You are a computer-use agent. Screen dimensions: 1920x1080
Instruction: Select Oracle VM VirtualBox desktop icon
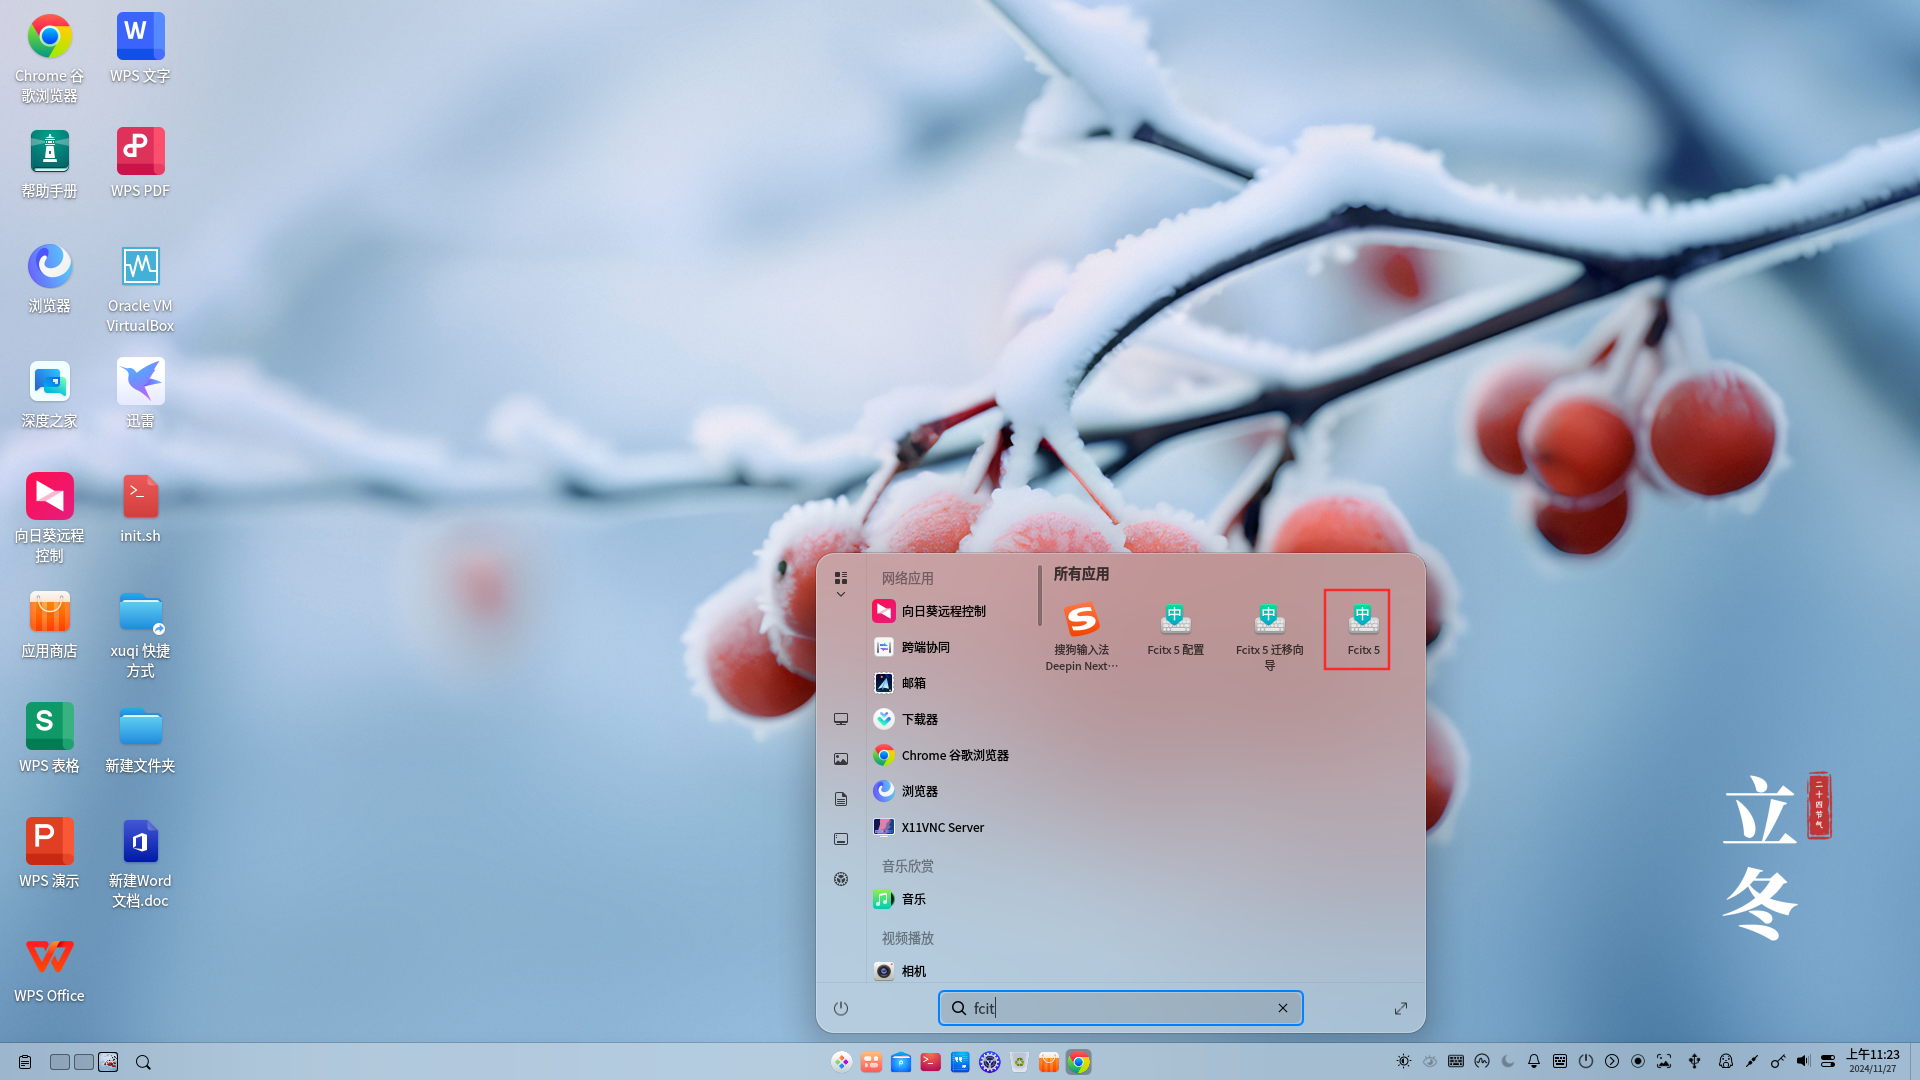click(140, 288)
